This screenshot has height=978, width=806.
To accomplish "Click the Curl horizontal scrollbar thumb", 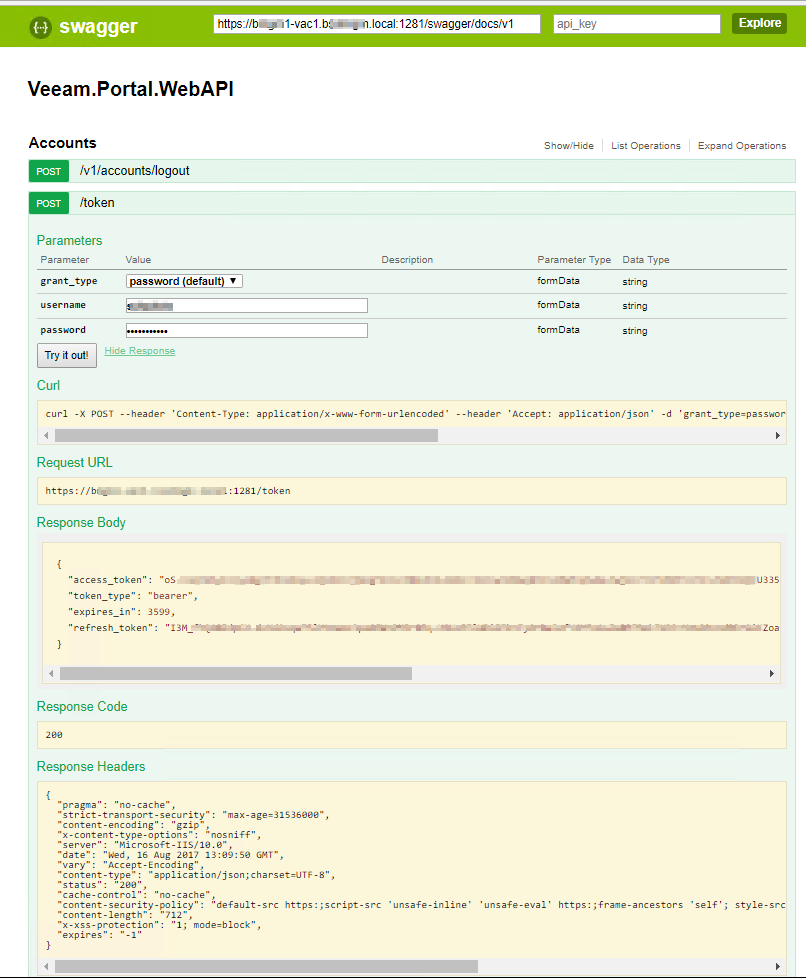I will [246, 435].
